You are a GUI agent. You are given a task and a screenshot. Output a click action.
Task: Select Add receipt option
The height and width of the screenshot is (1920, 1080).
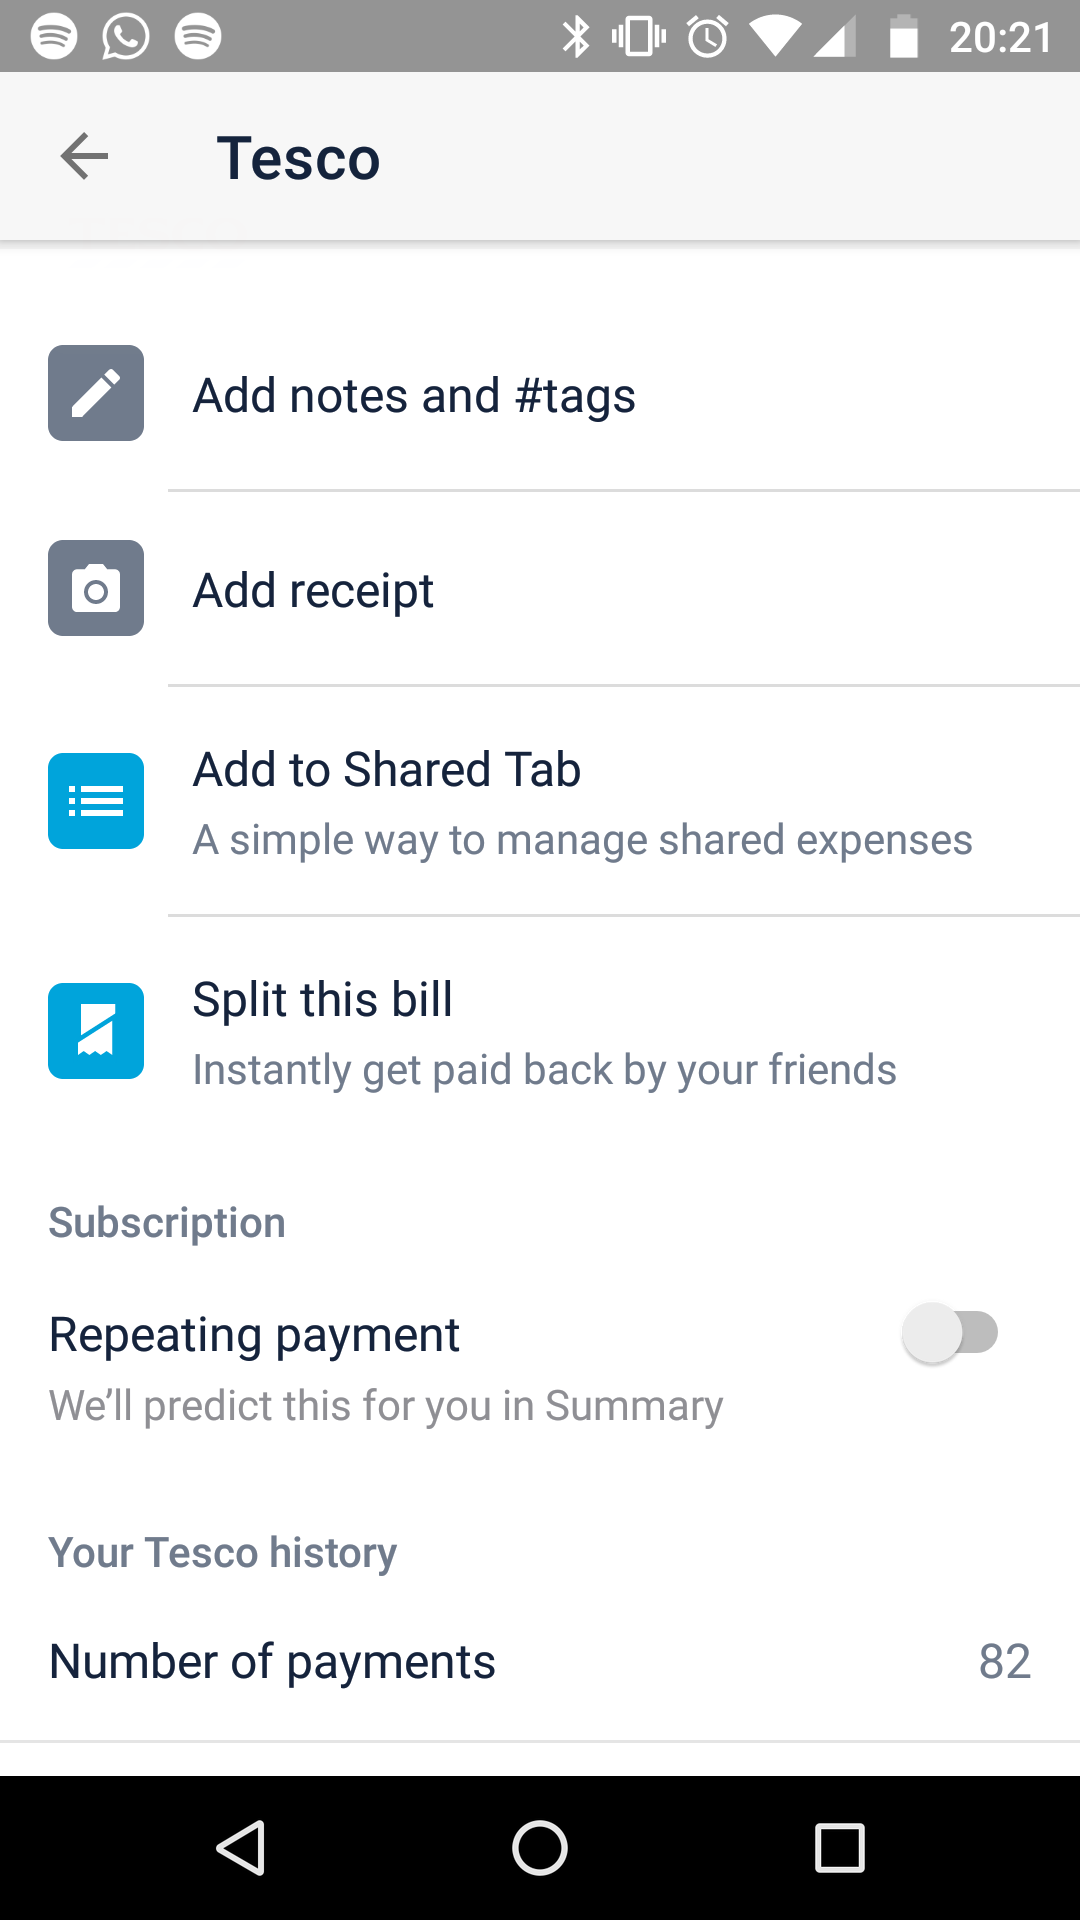tap(540, 588)
